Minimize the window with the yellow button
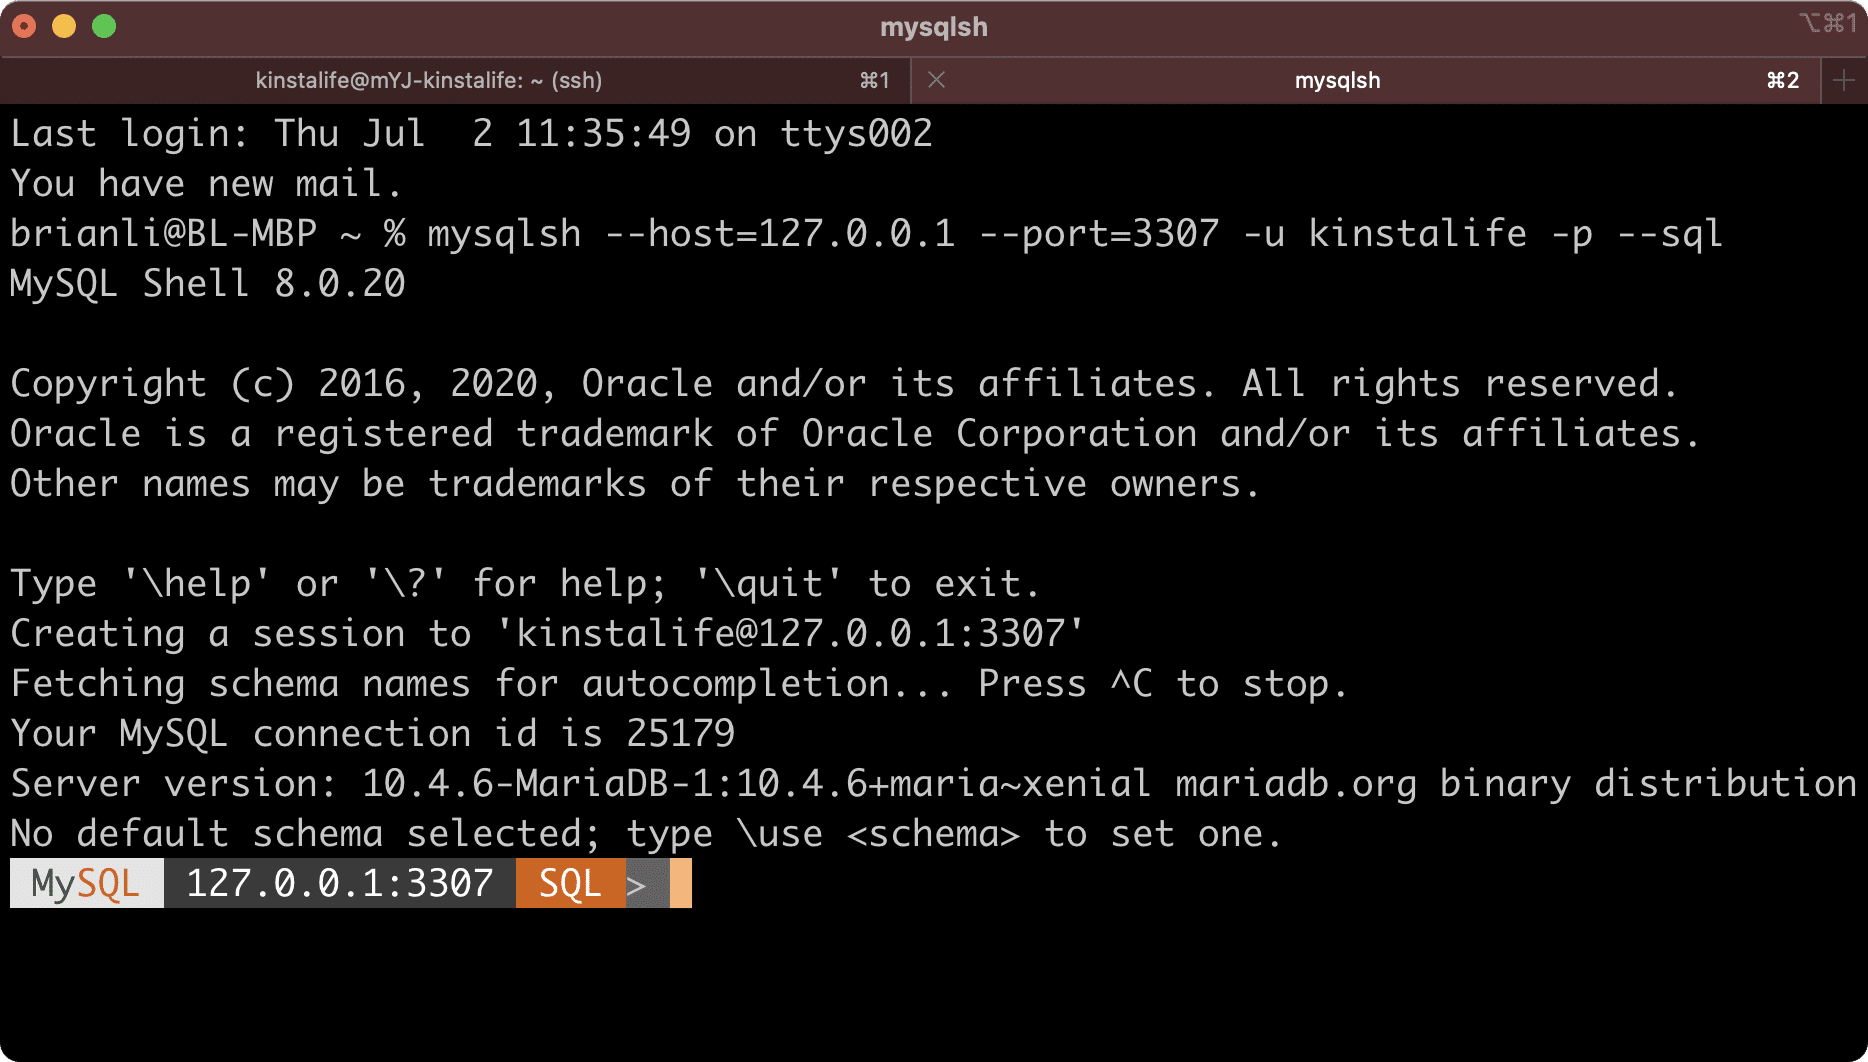 [64, 27]
